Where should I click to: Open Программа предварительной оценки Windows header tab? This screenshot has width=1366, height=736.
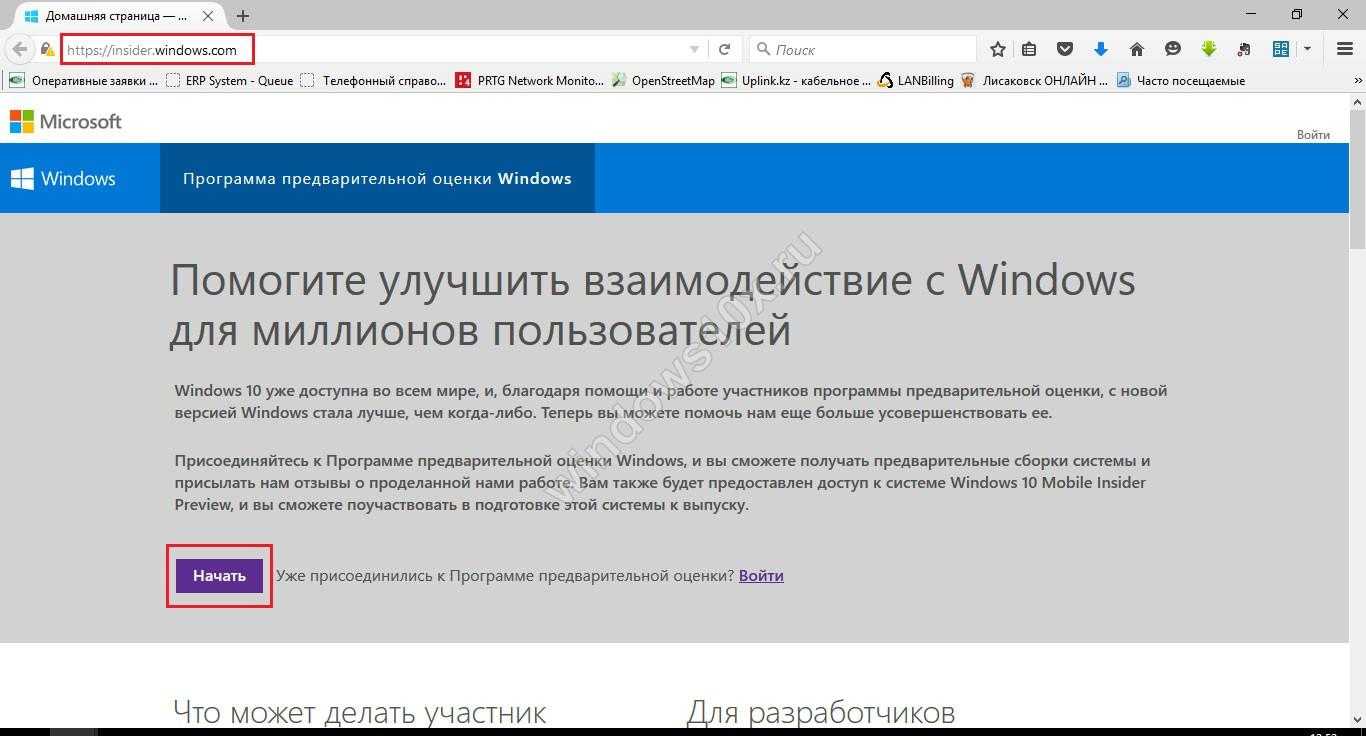[x=377, y=179]
